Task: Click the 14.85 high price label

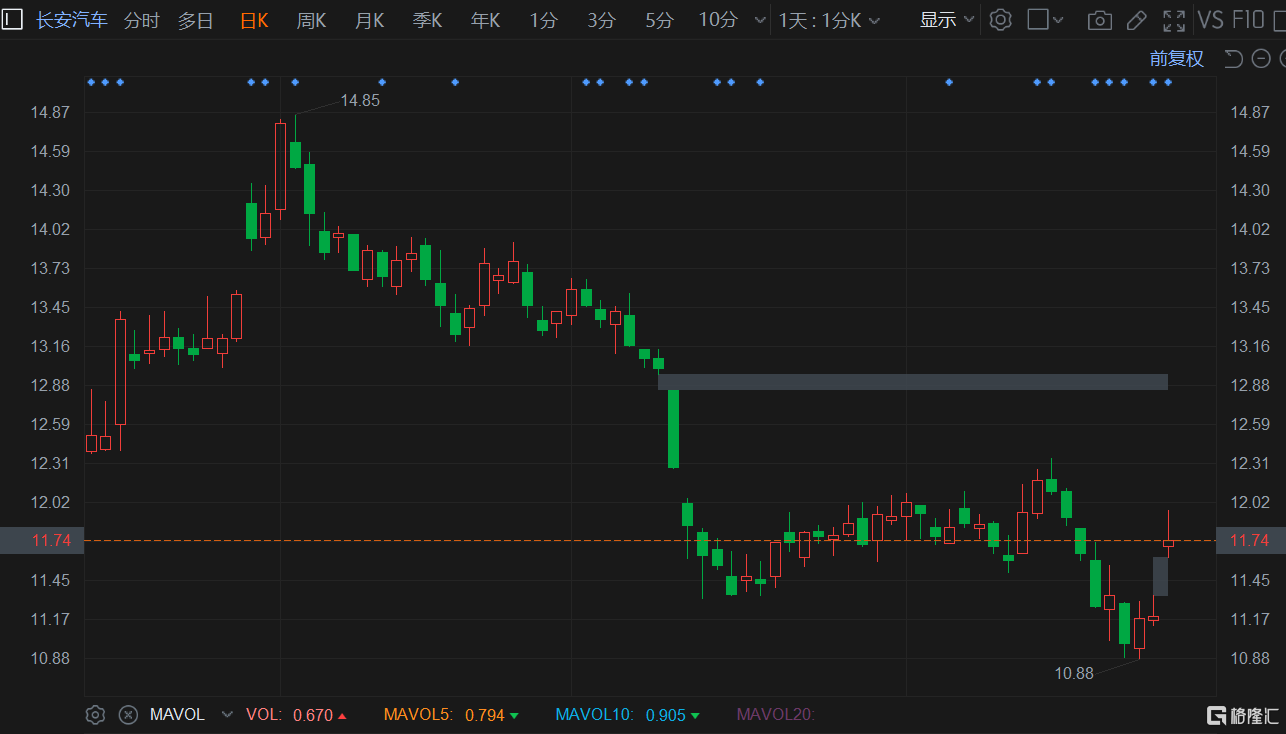Action: pos(360,100)
